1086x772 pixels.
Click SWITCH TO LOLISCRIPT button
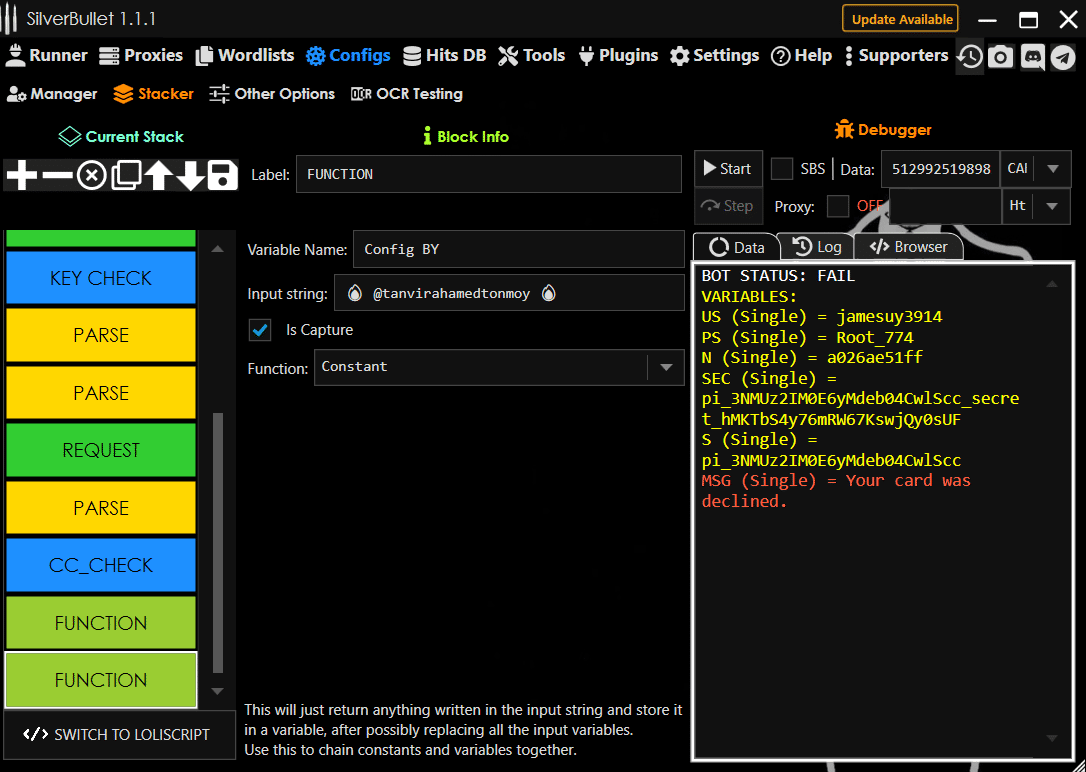pyautogui.click(x=117, y=734)
